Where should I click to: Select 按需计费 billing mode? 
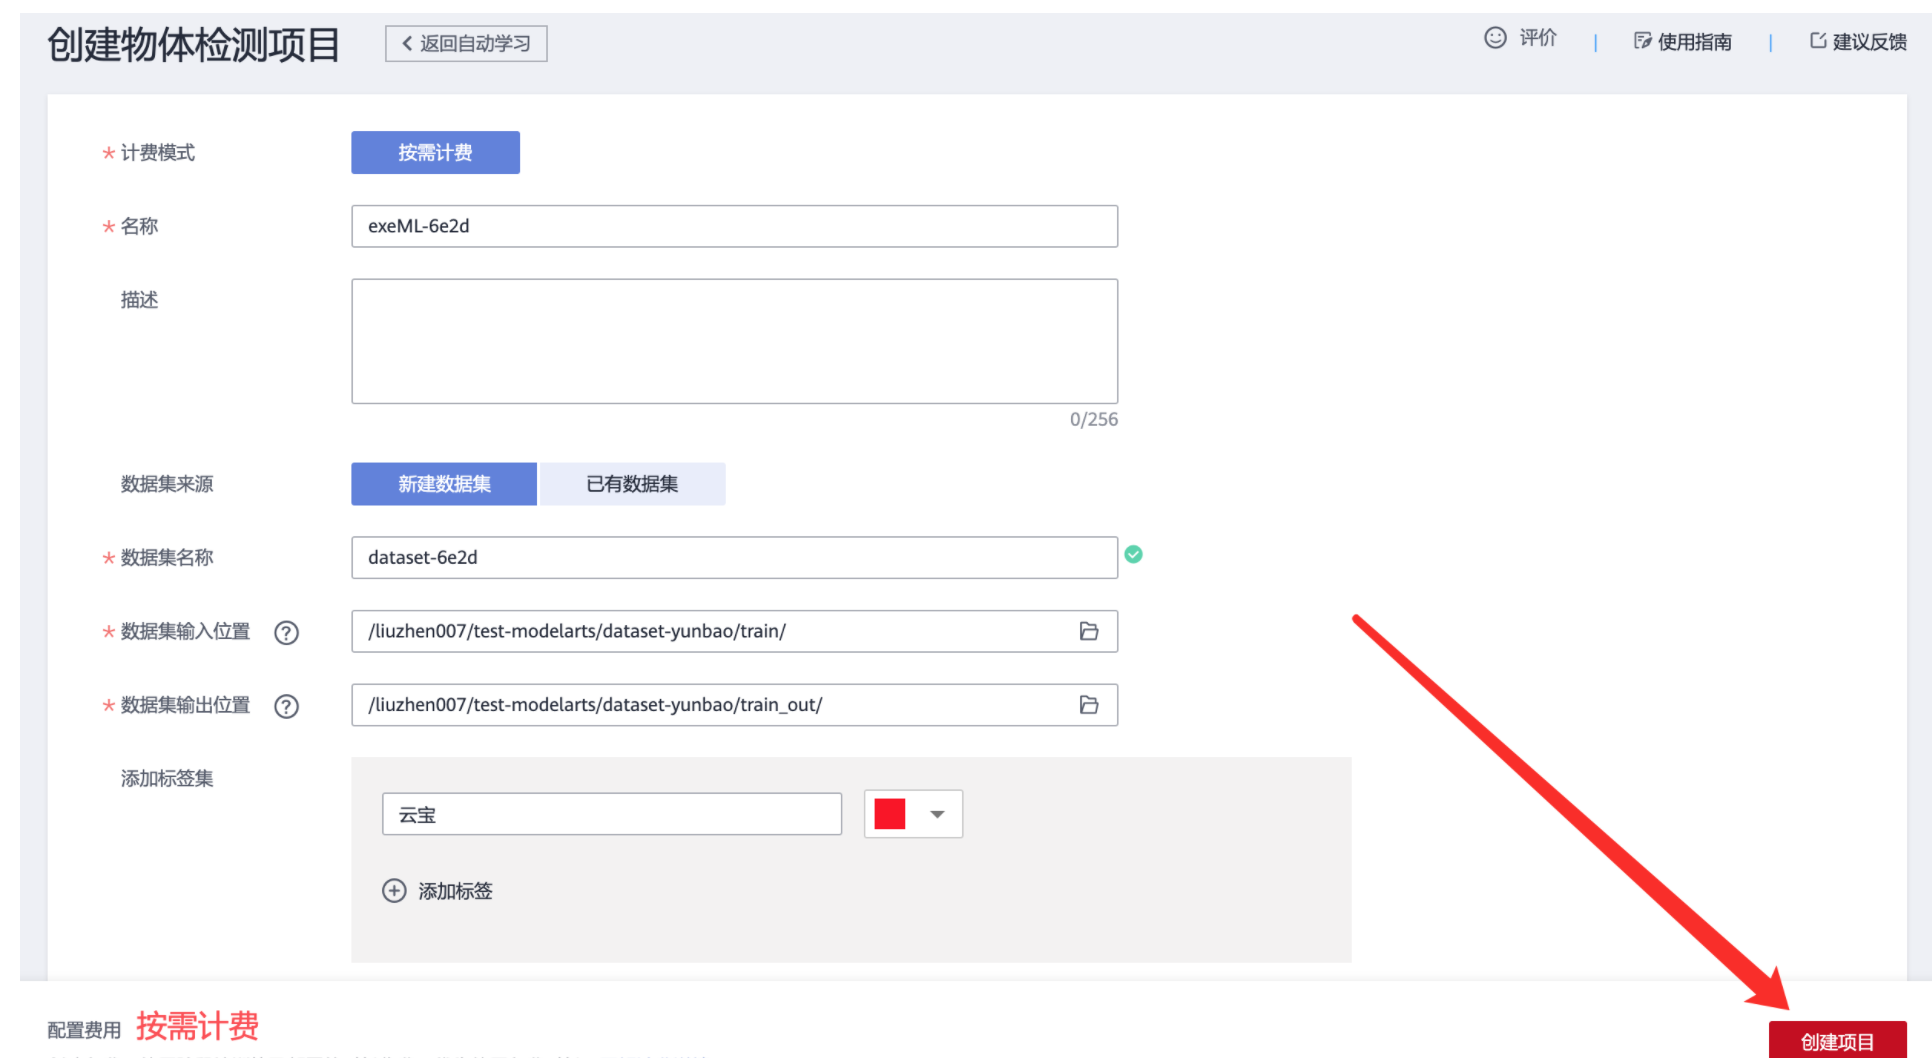(435, 153)
